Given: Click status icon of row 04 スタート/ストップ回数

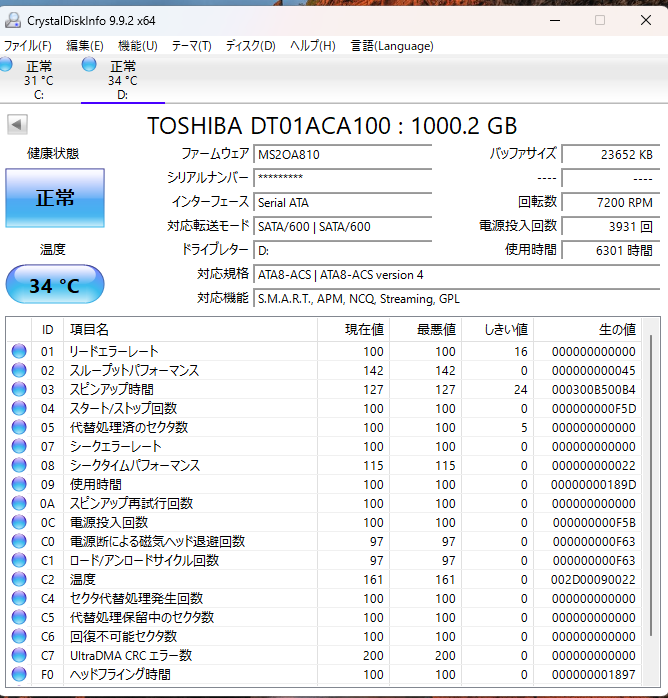Looking at the screenshot, I should pos(19,408).
